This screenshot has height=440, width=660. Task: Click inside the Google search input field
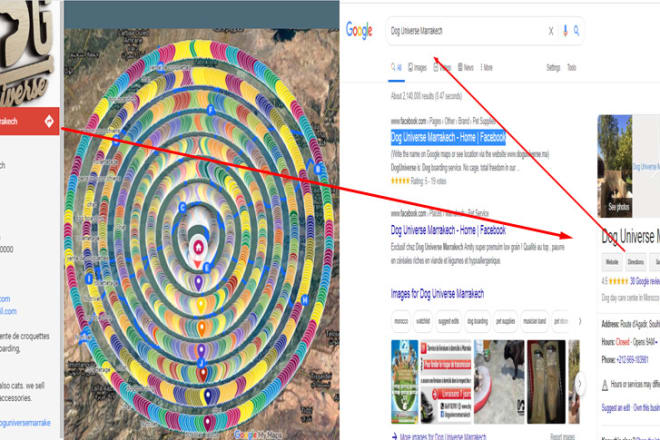[465, 31]
